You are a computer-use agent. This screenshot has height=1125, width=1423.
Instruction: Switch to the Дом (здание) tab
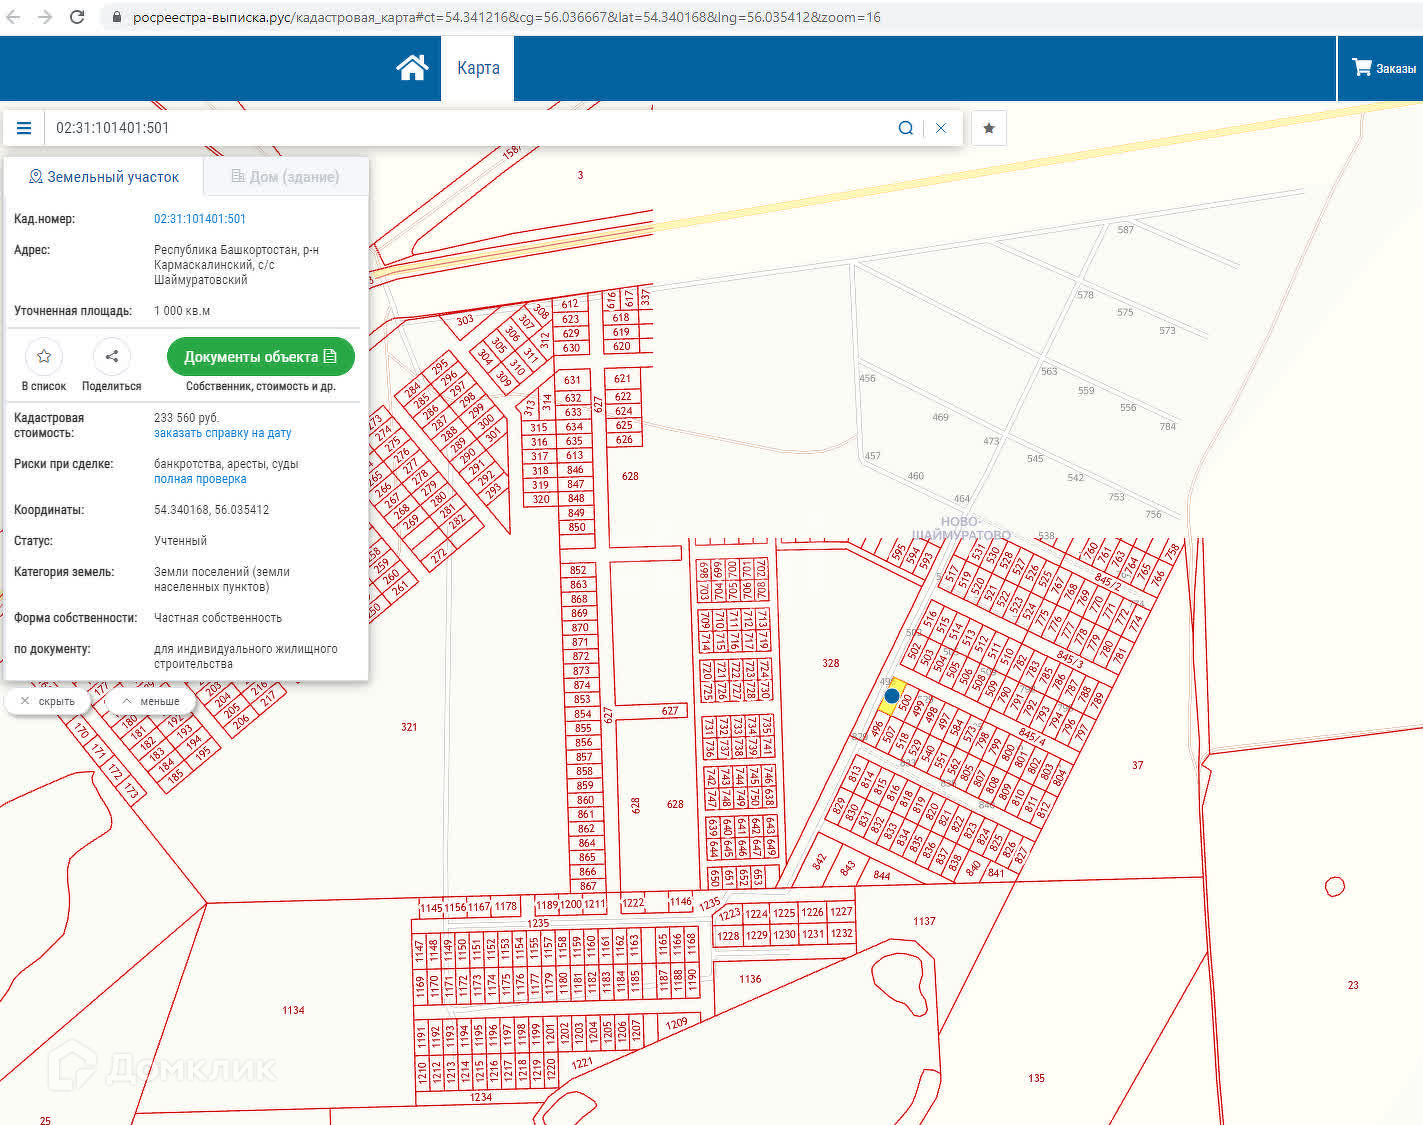[x=286, y=177]
